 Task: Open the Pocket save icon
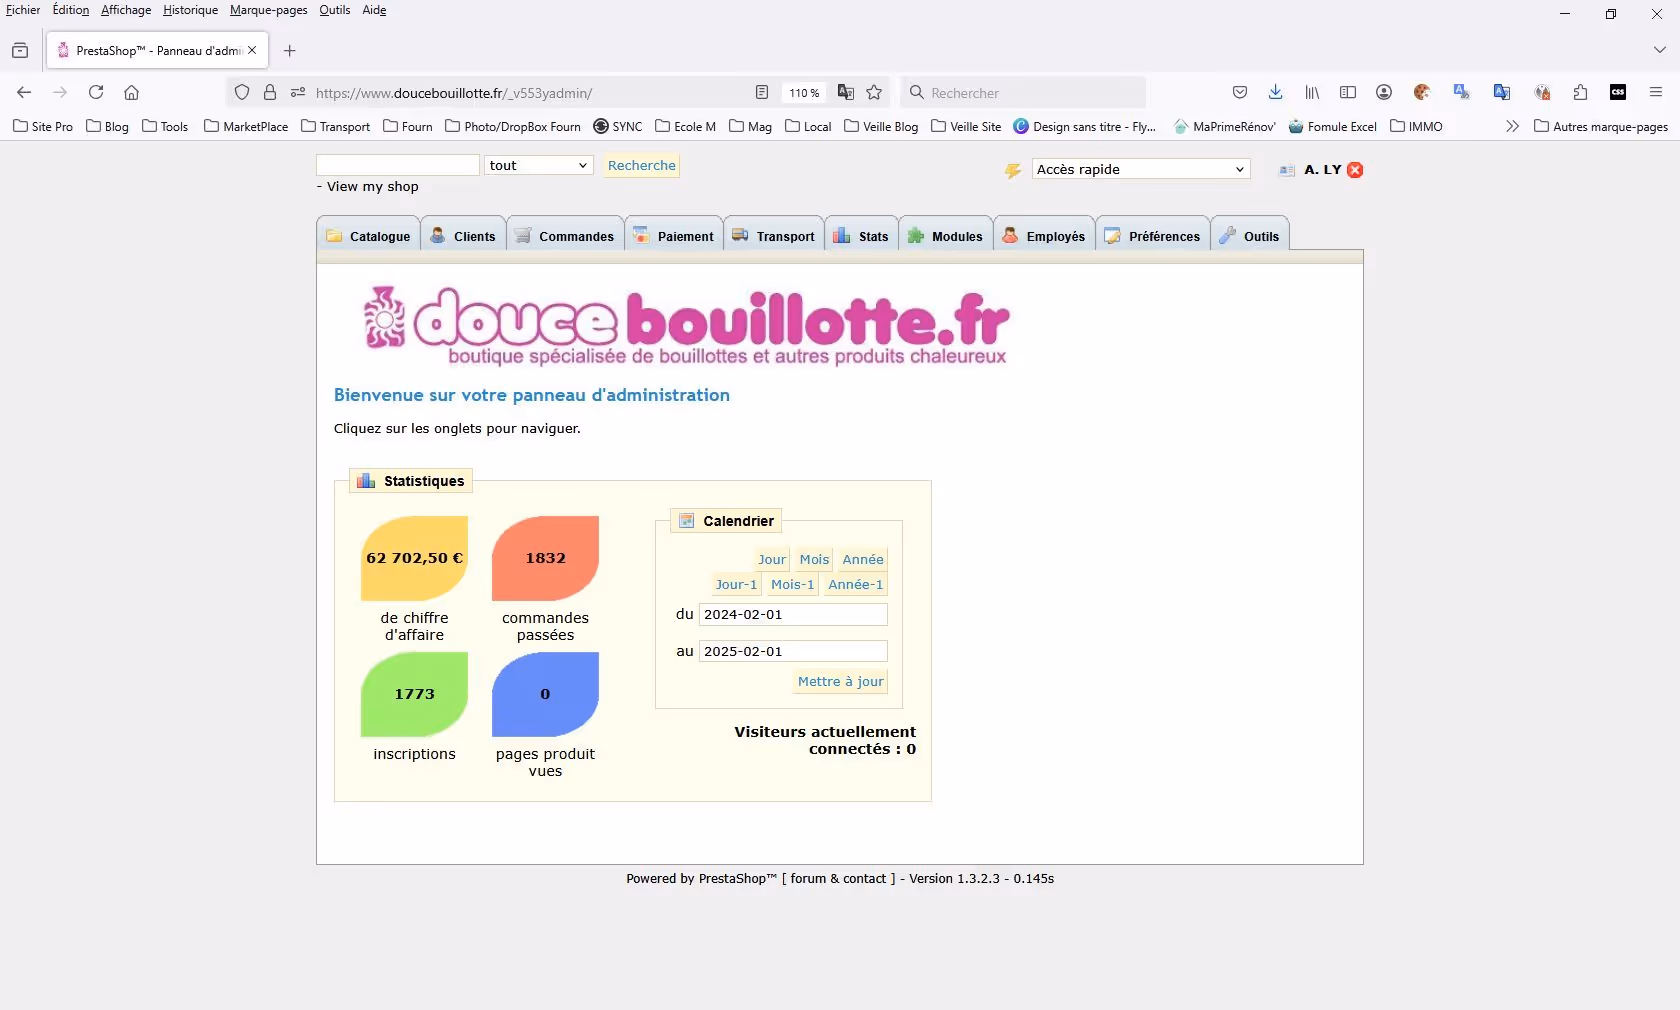[1240, 92]
